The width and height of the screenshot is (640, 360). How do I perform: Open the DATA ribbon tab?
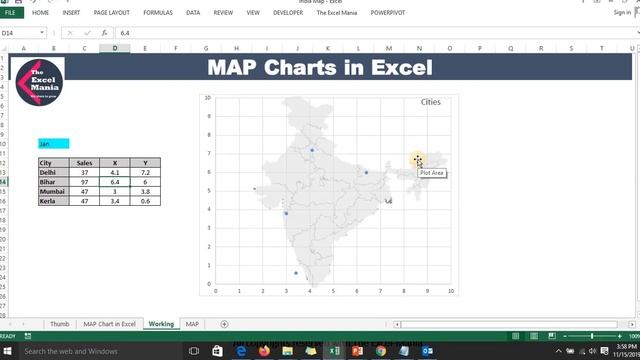click(x=193, y=13)
